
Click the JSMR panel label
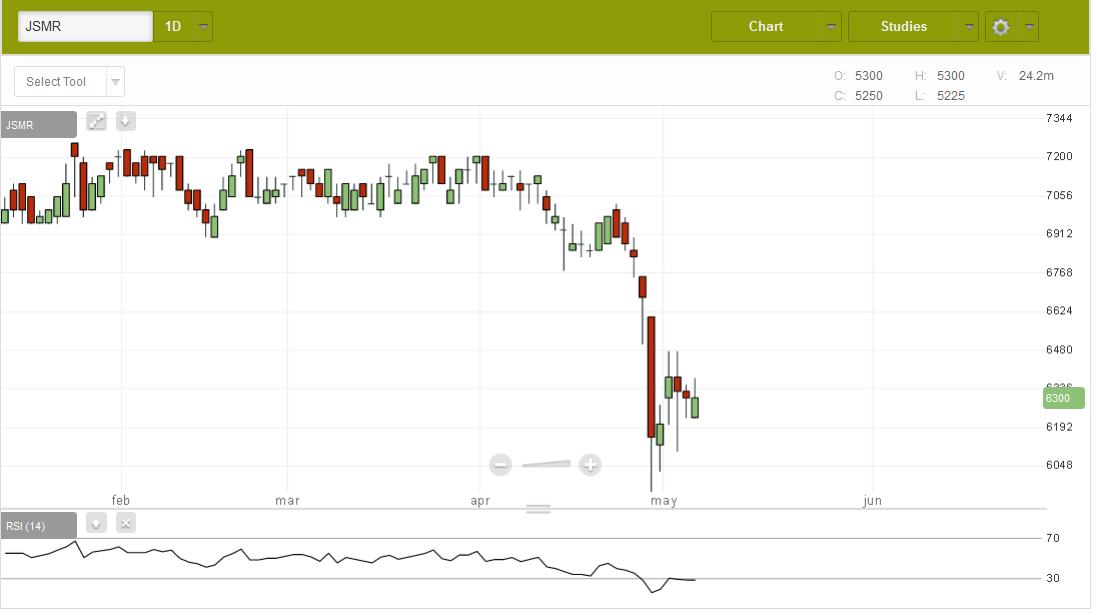(39, 125)
